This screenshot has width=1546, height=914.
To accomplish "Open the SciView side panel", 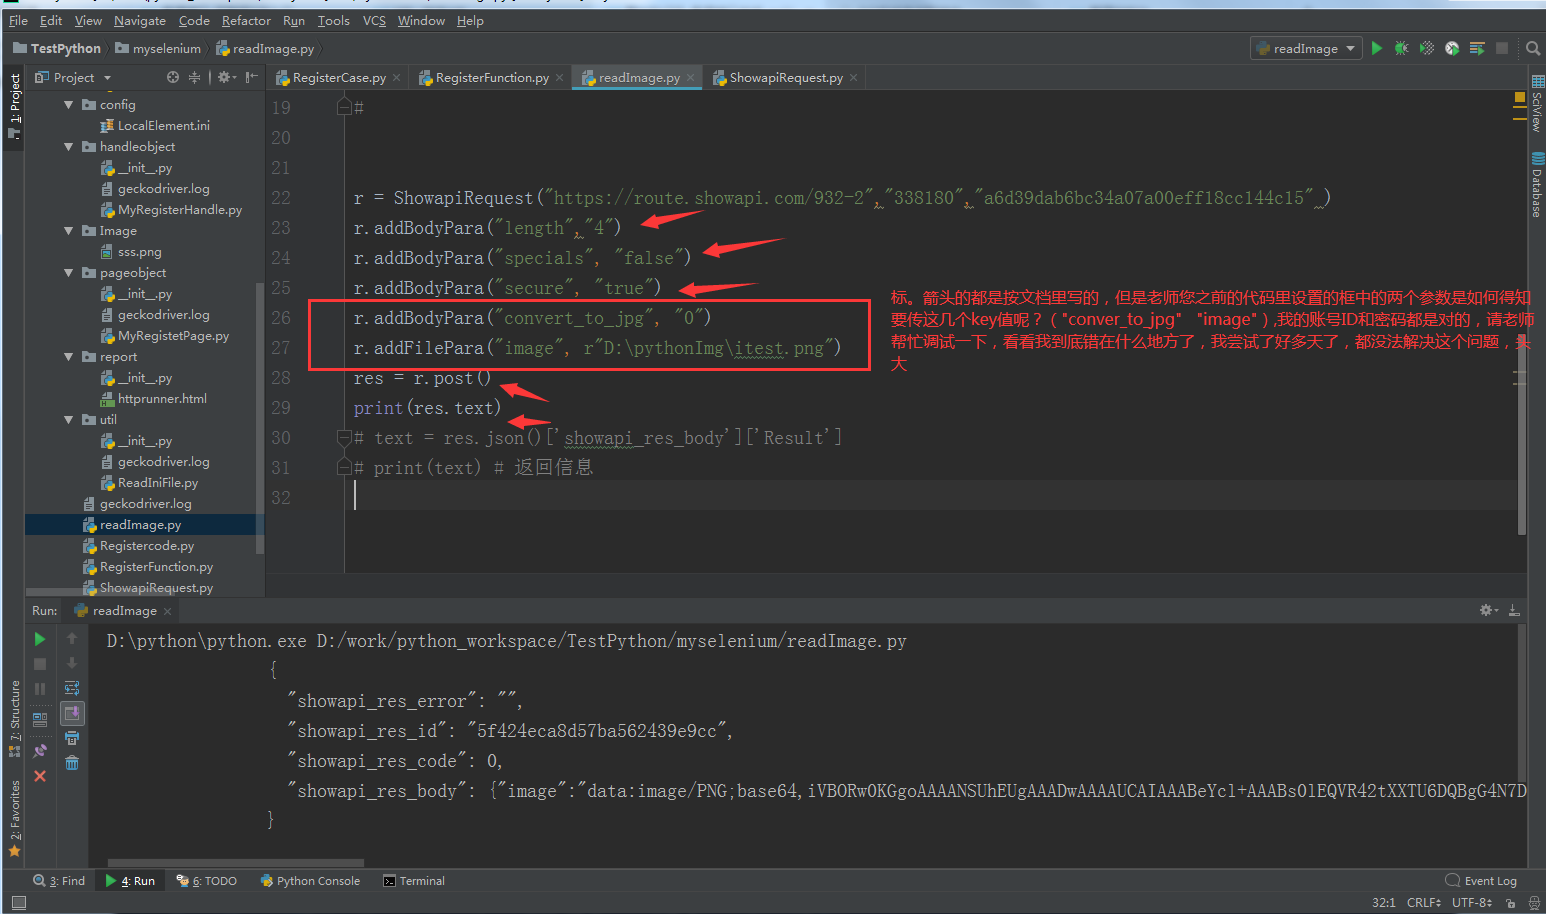I will [1537, 104].
